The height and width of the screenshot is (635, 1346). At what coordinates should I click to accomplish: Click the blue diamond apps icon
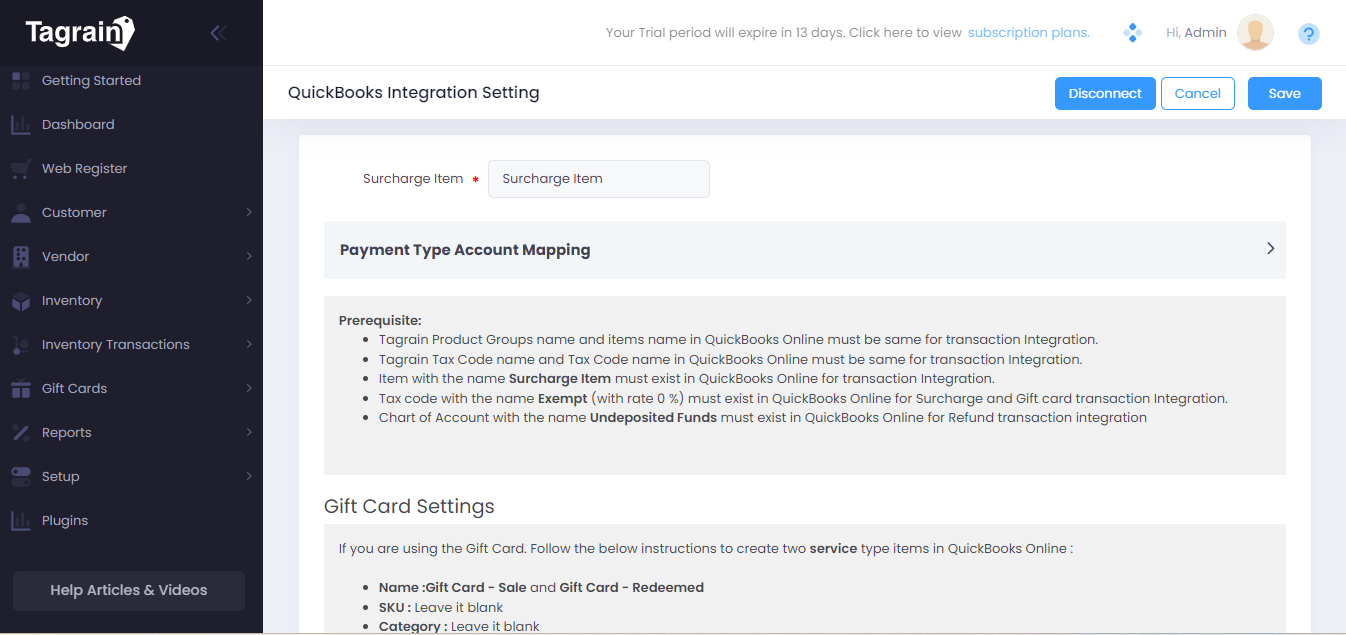pos(1133,33)
